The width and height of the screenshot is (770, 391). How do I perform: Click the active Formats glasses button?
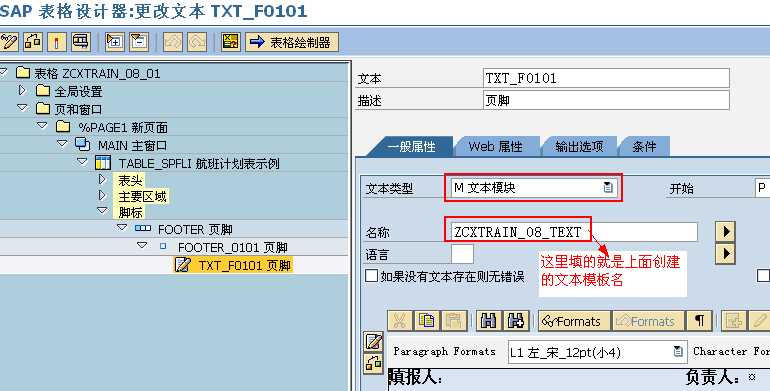pyautogui.click(x=574, y=321)
